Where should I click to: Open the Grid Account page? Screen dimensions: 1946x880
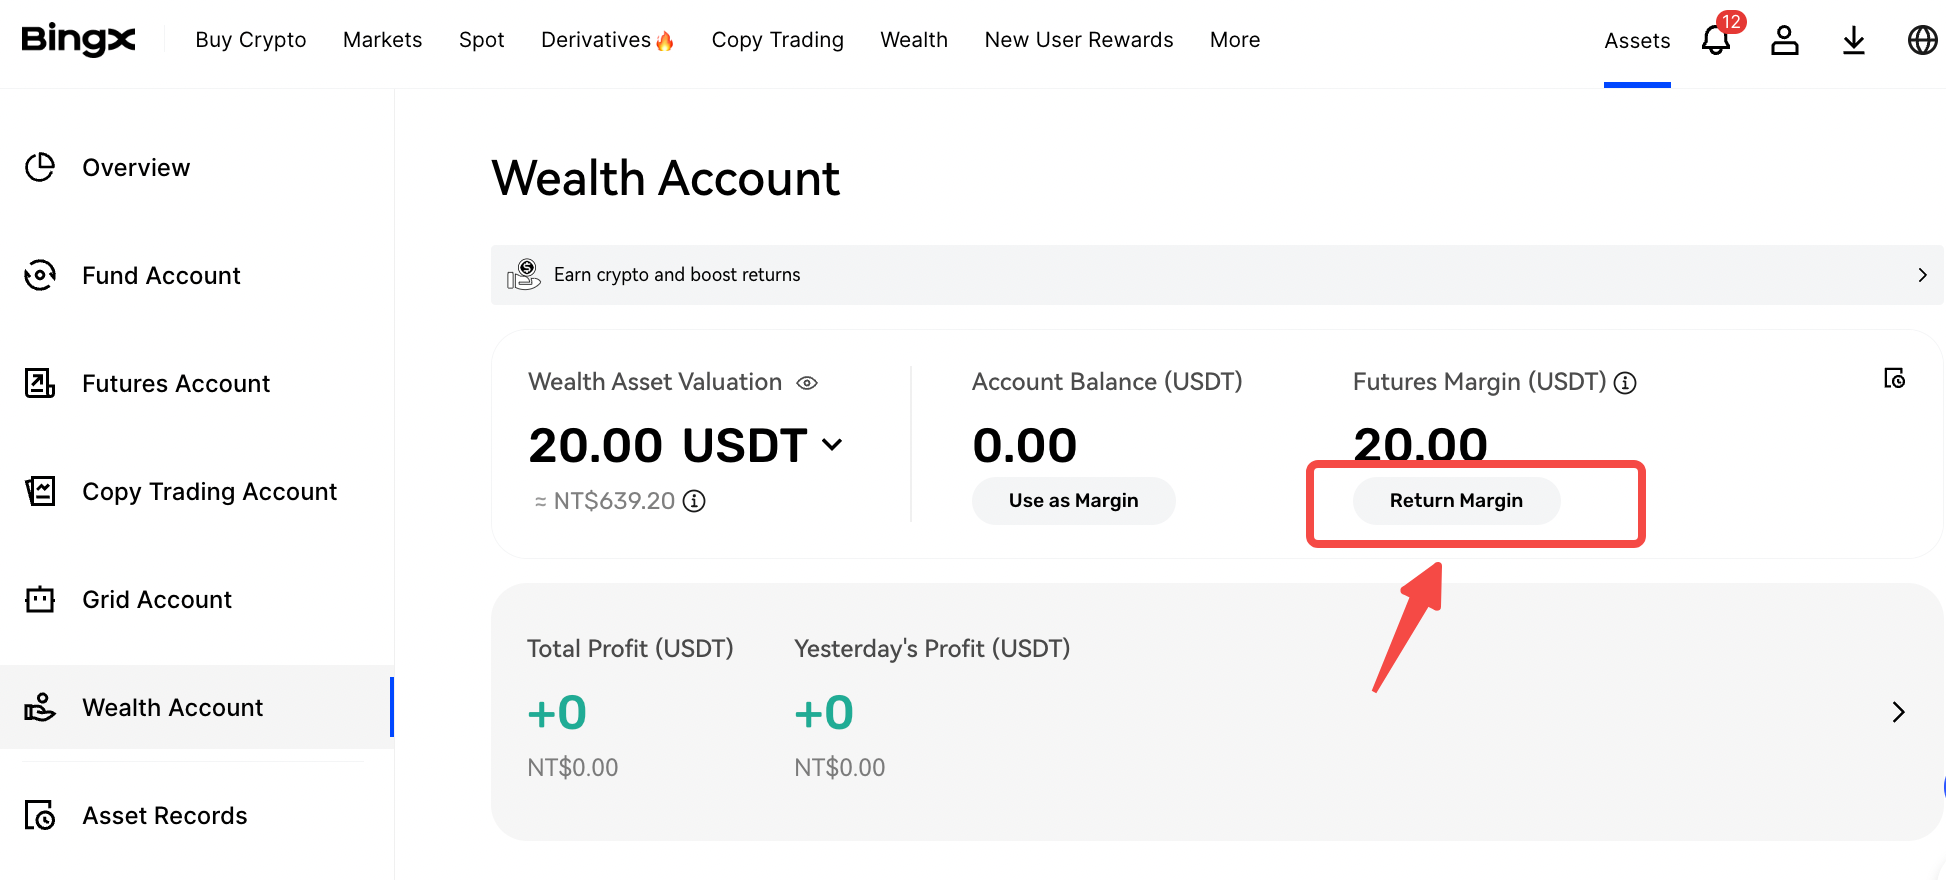point(157,600)
